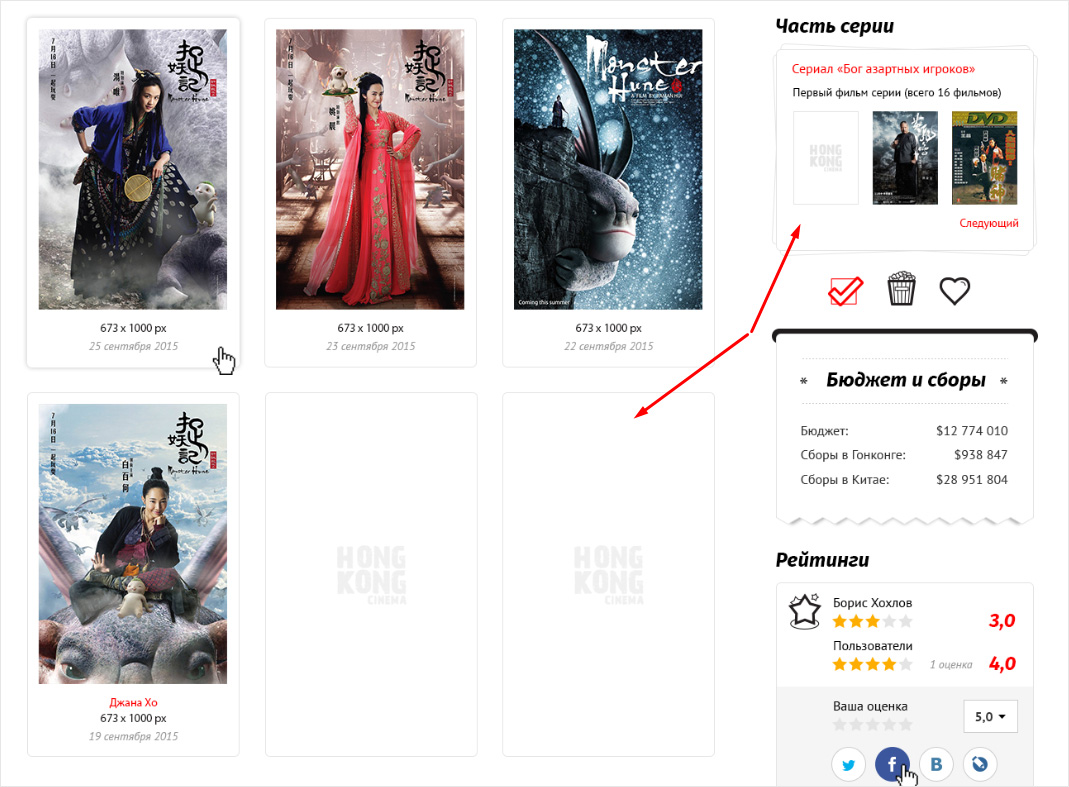
Task: Open the DVD cover in the series
Action: 984,158
